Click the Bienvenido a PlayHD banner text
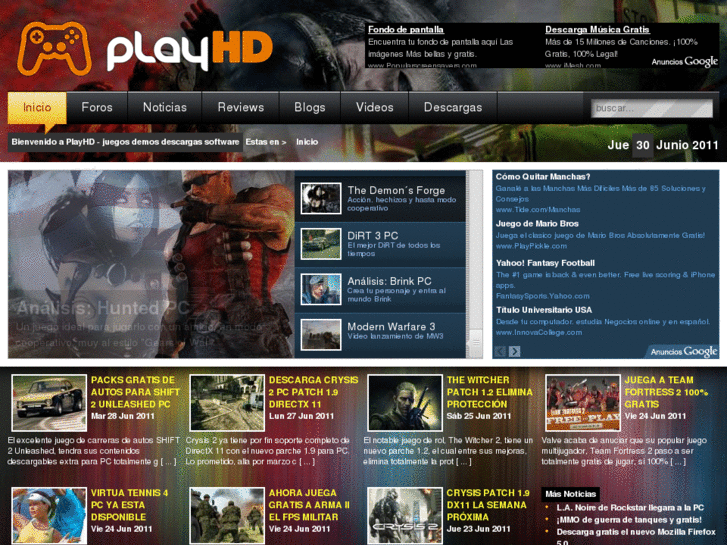 (x=125, y=142)
